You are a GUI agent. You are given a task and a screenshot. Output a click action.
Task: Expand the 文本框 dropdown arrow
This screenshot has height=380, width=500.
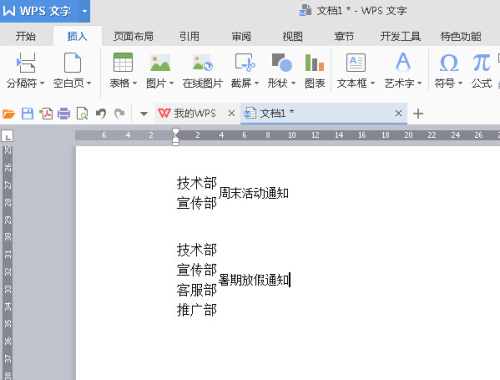pyautogui.click(x=373, y=83)
